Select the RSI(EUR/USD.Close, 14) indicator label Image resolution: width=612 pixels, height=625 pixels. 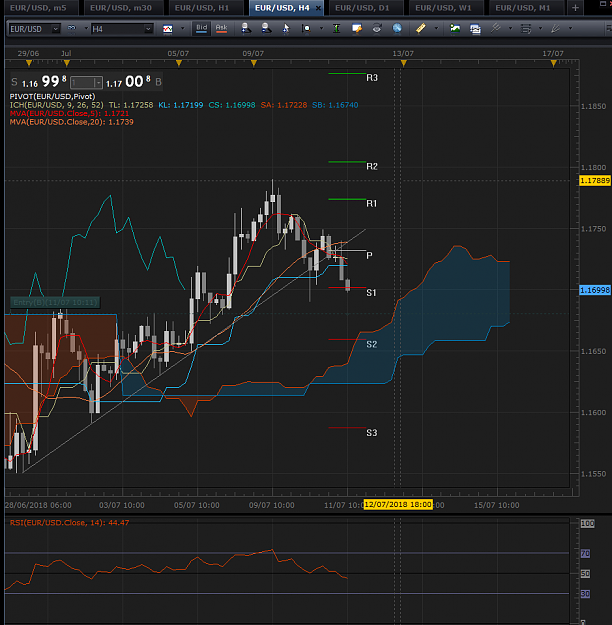[69, 523]
